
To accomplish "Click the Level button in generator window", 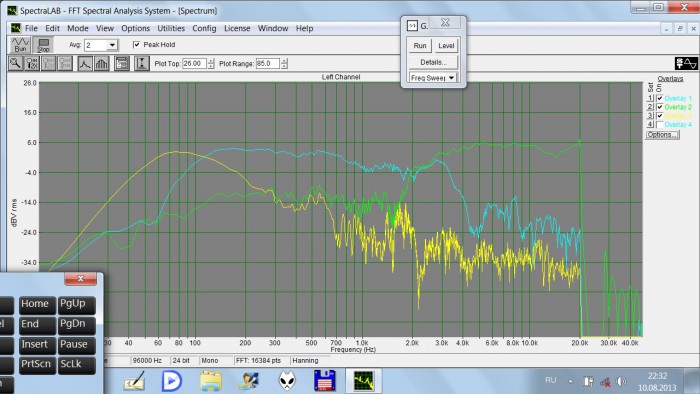I will click(x=446, y=46).
